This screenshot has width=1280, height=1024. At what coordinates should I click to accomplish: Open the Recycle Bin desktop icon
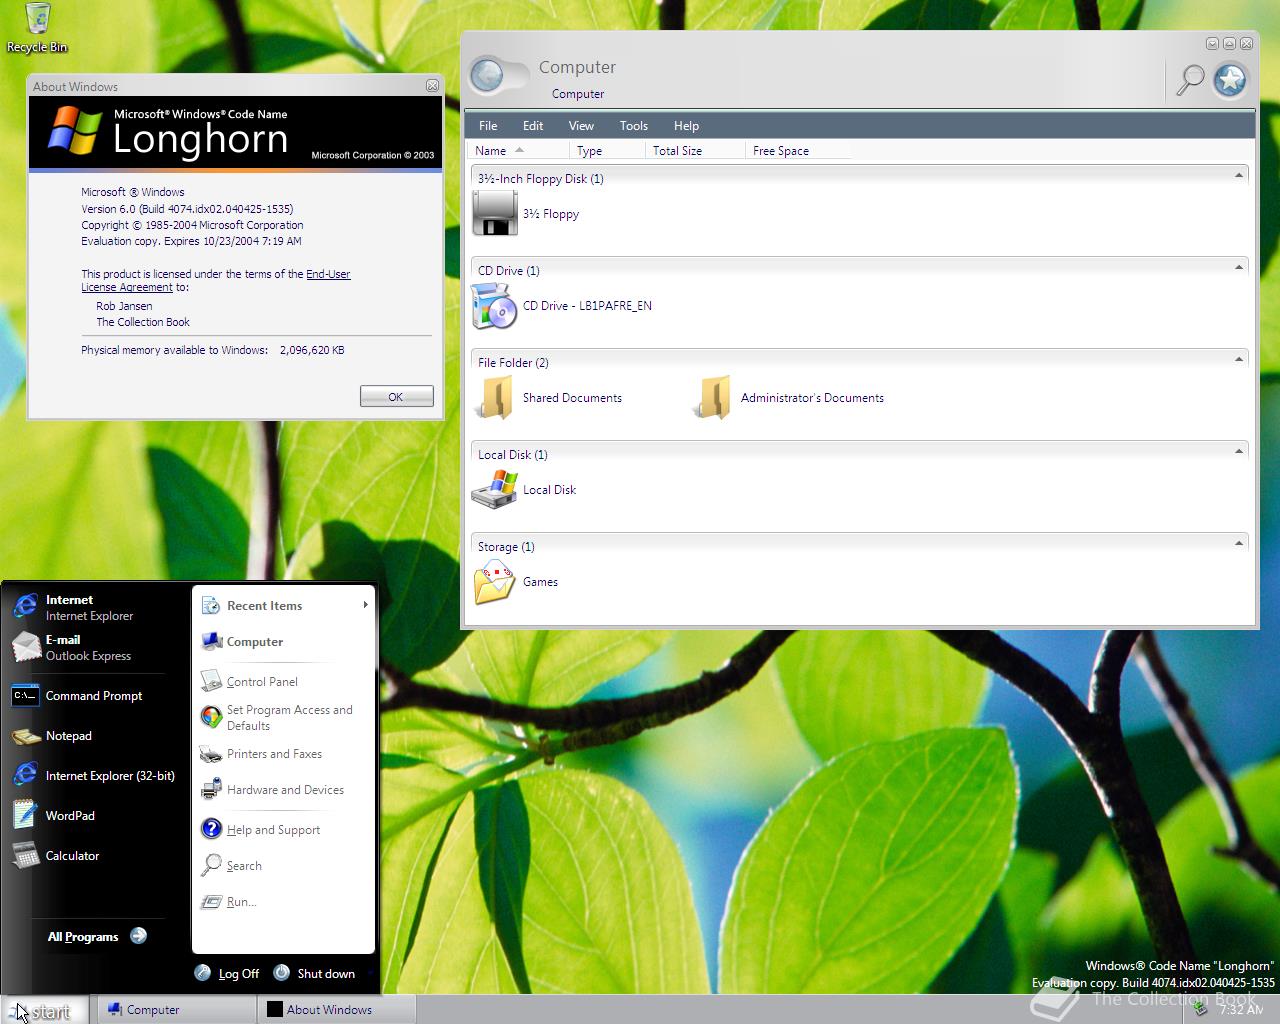37,27
